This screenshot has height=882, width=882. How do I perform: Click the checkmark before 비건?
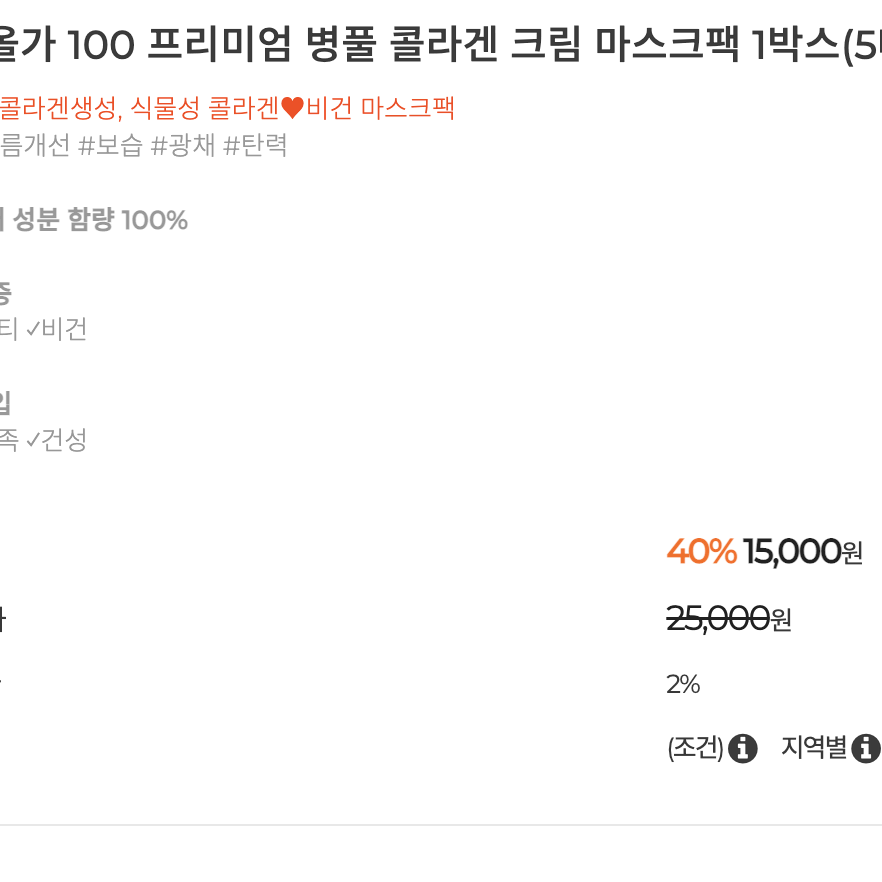[x=33, y=329]
